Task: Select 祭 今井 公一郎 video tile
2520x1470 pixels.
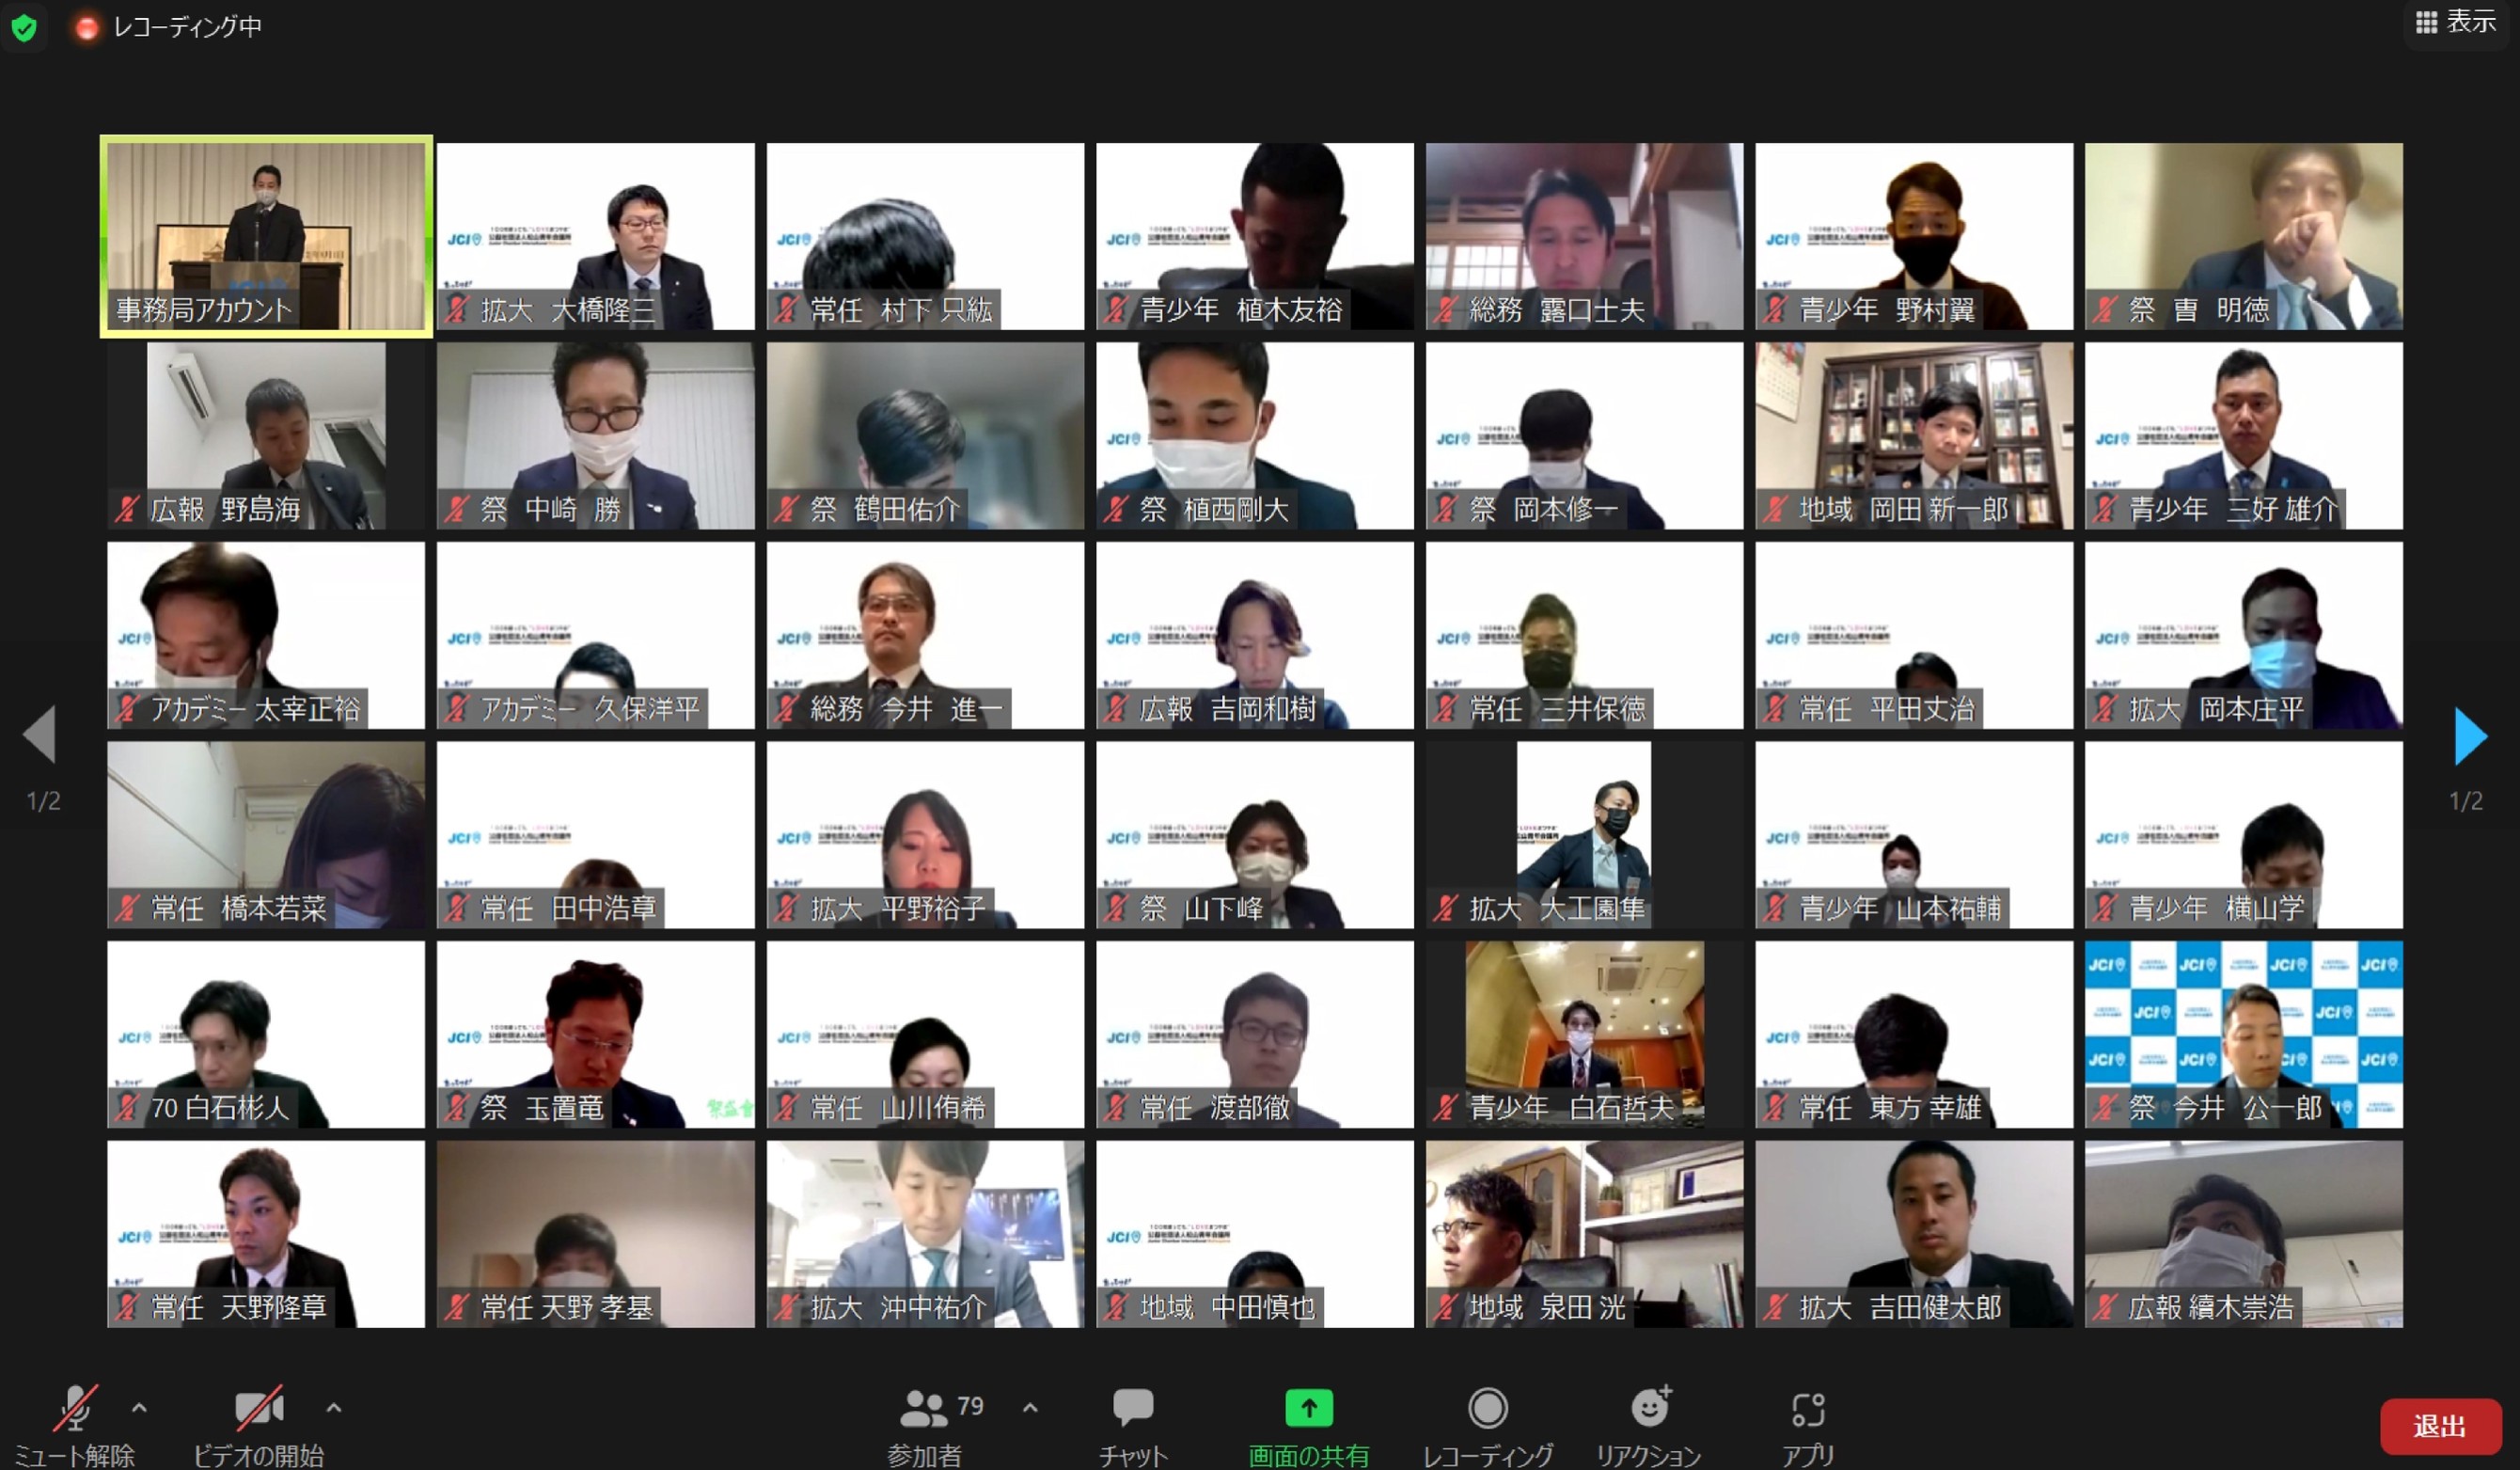Action: (2243, 1034)
